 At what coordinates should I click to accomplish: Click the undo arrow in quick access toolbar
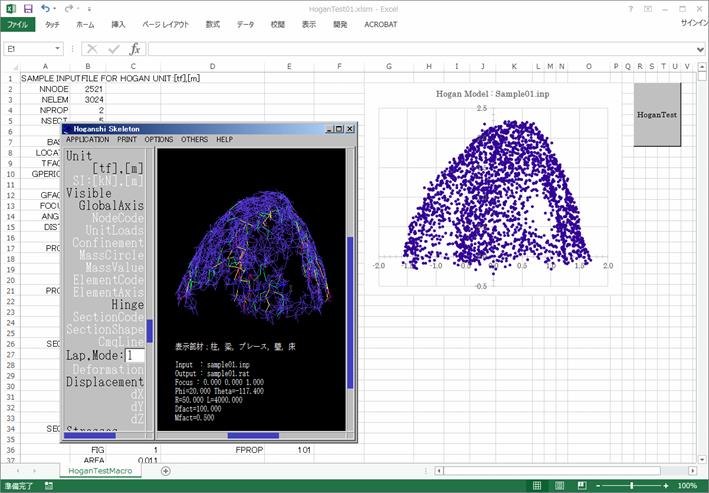[44, 8]
